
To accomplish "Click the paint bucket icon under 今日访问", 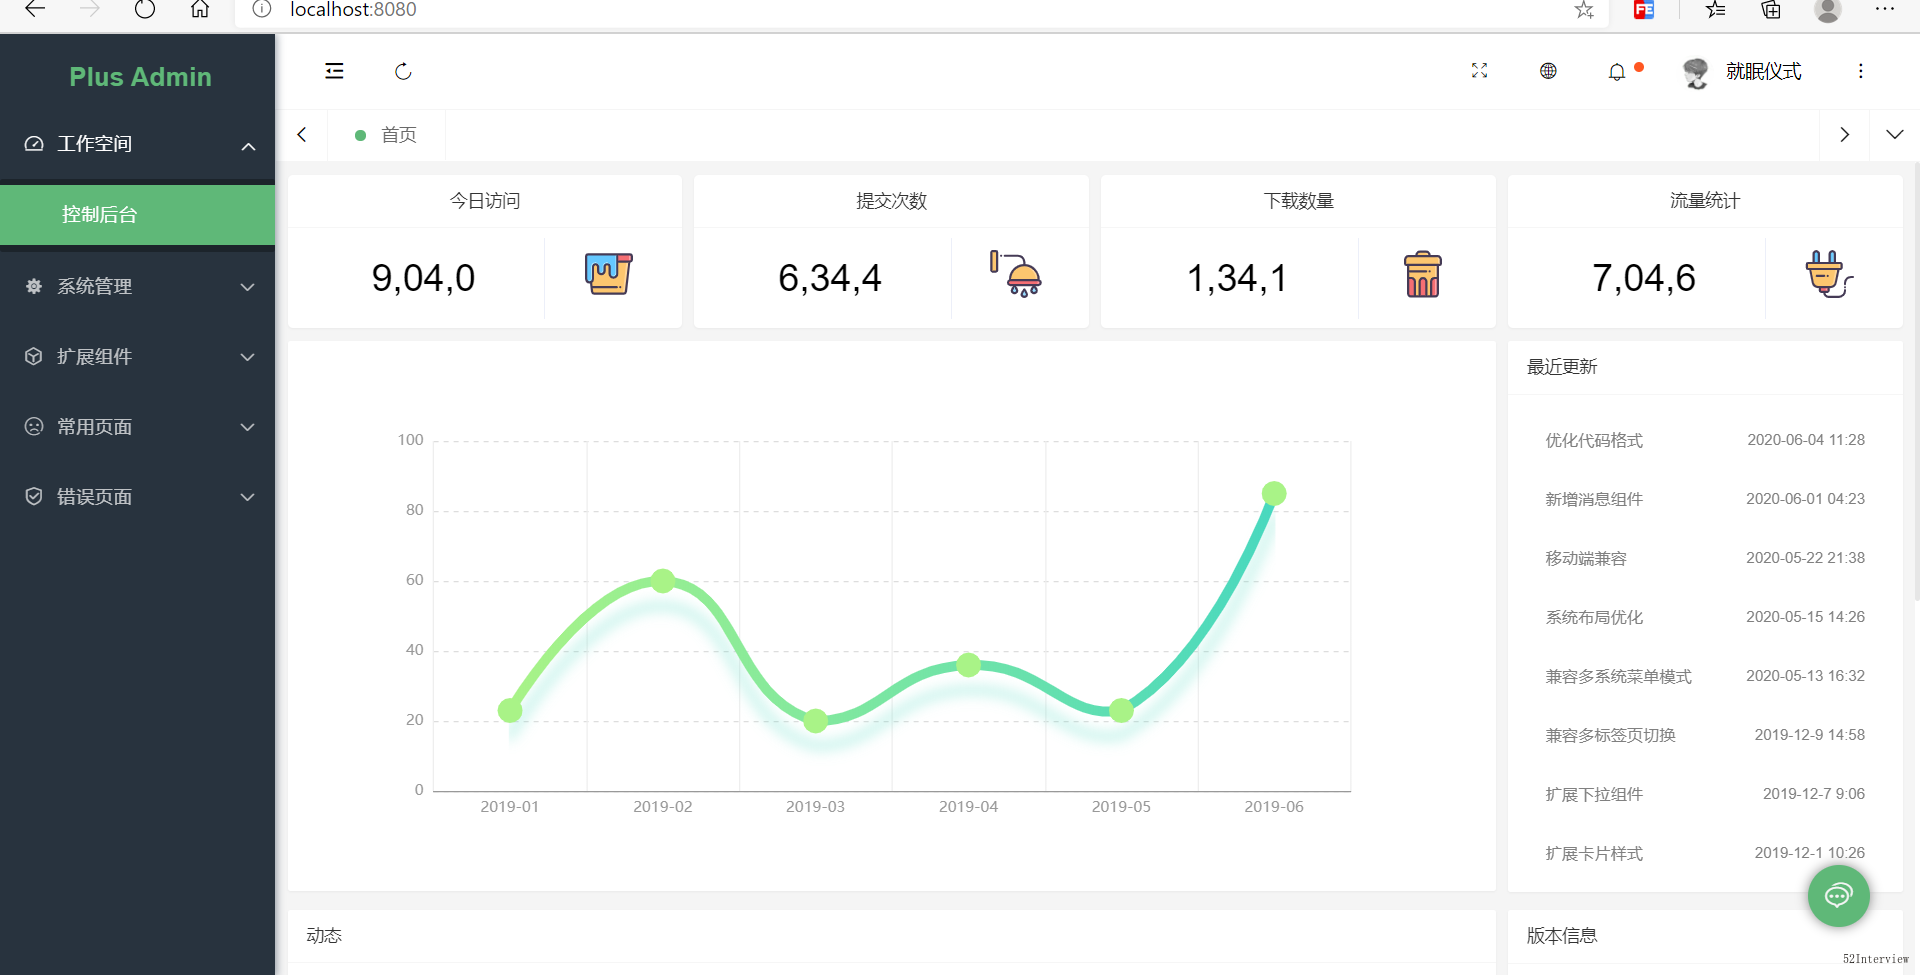I will click(608, 274).
